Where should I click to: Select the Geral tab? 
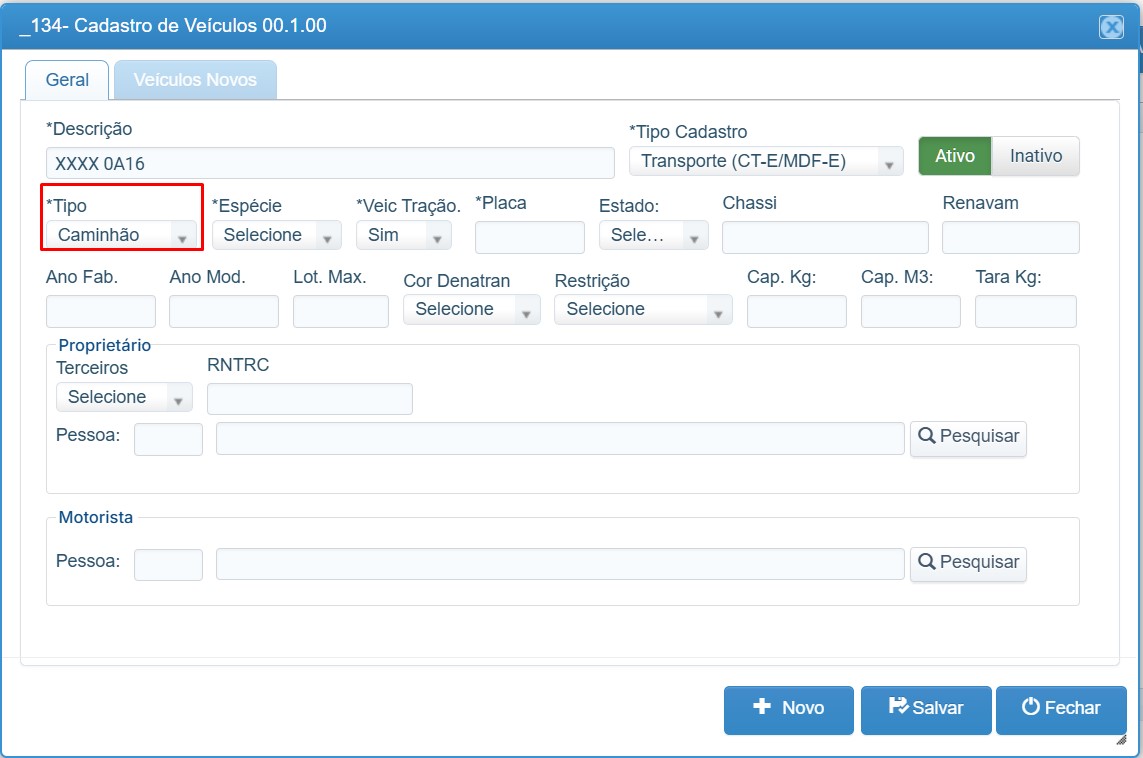point(67,79)
